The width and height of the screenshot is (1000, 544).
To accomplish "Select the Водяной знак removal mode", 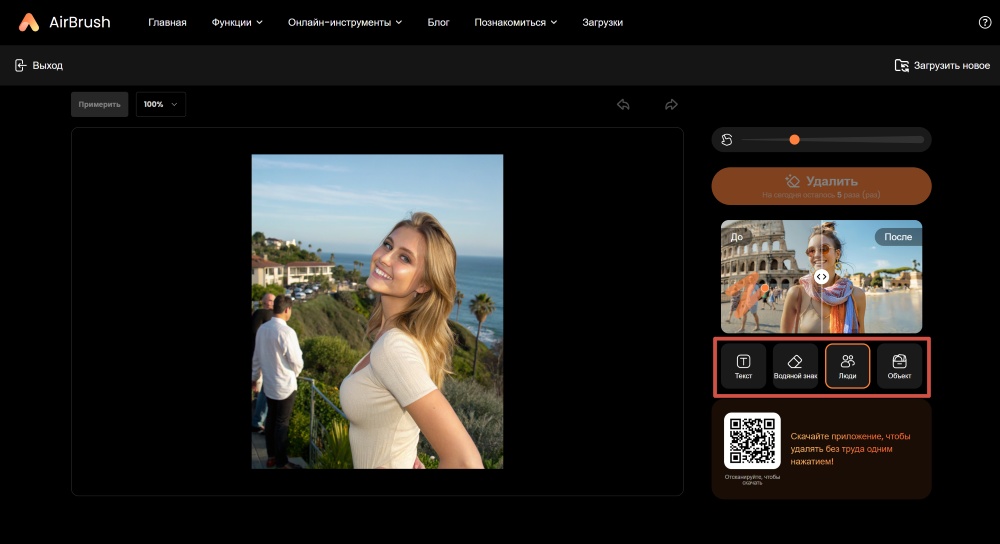I will click(x=795, y=366).
